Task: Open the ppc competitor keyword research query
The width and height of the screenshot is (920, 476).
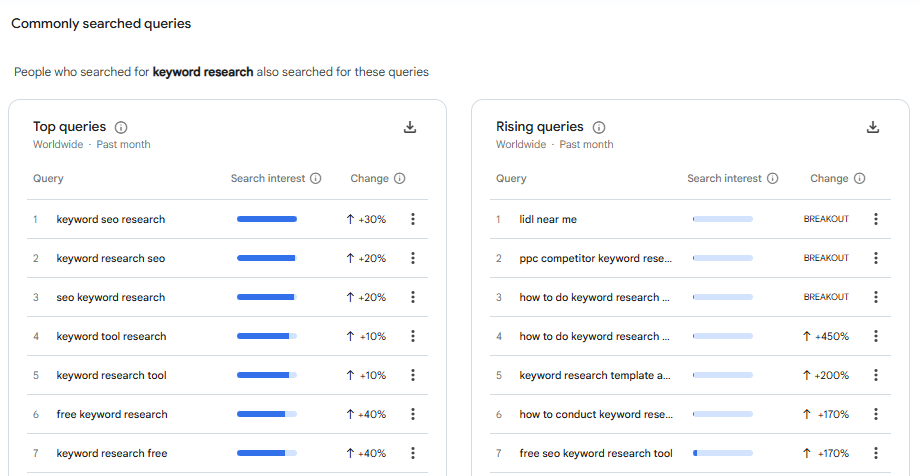Action: (x=596, y=258)
